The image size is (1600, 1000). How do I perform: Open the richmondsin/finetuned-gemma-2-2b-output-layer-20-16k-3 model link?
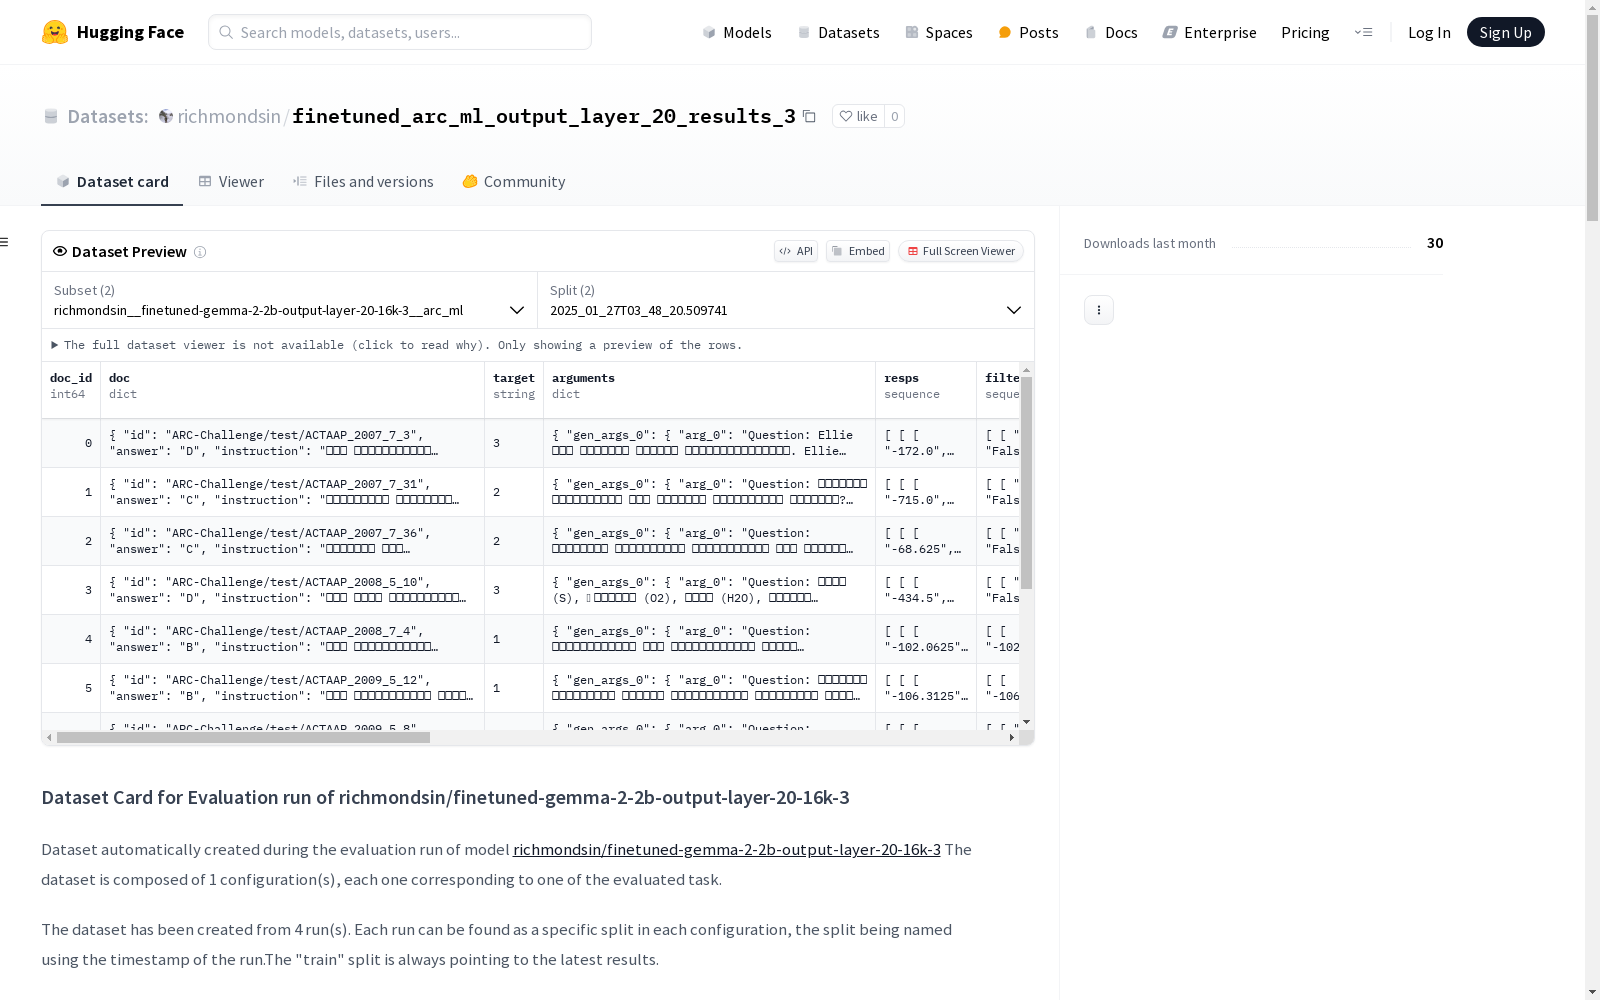727,849
